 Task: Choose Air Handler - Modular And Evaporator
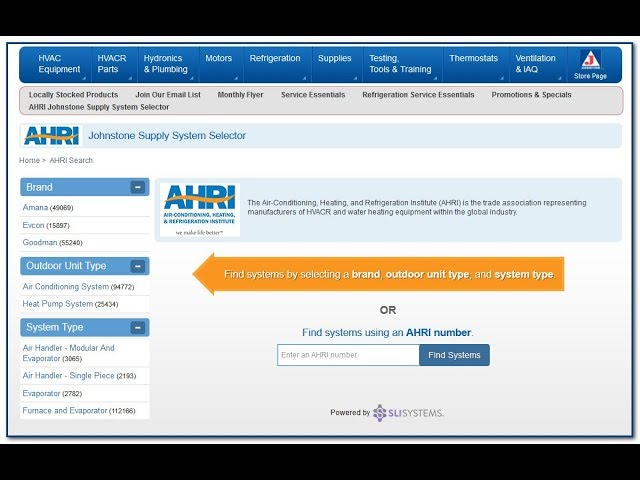coord(69,353)
